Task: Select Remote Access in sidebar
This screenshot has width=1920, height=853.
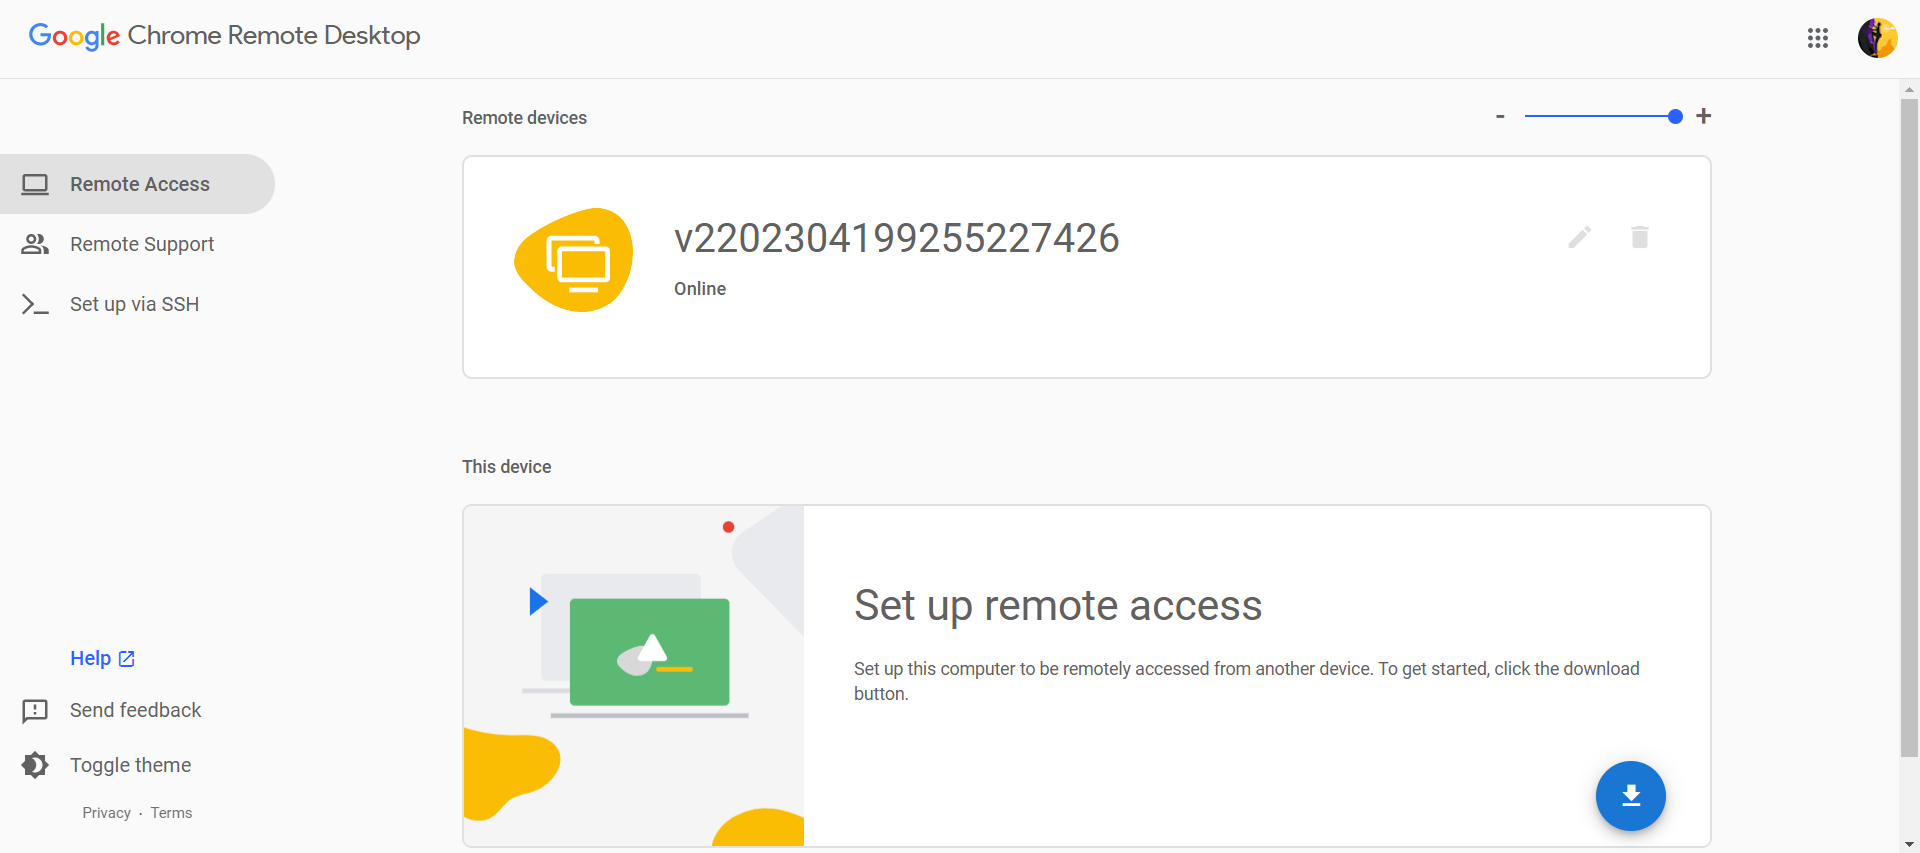Action: tap(137, 184)
